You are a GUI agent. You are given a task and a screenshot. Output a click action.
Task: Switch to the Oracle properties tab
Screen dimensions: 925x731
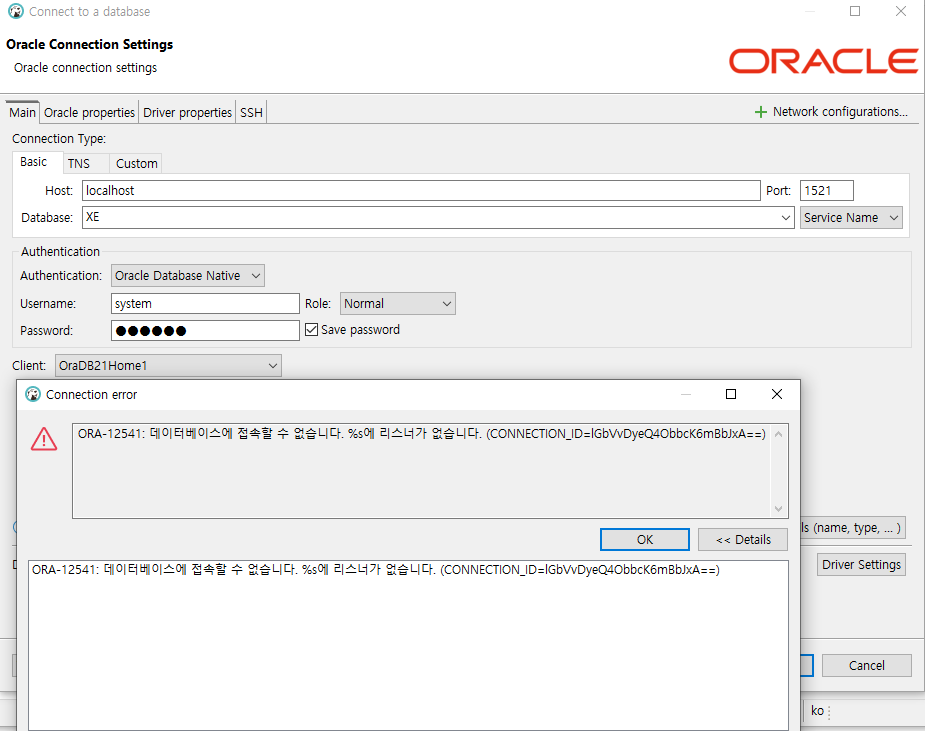[89, 113]
